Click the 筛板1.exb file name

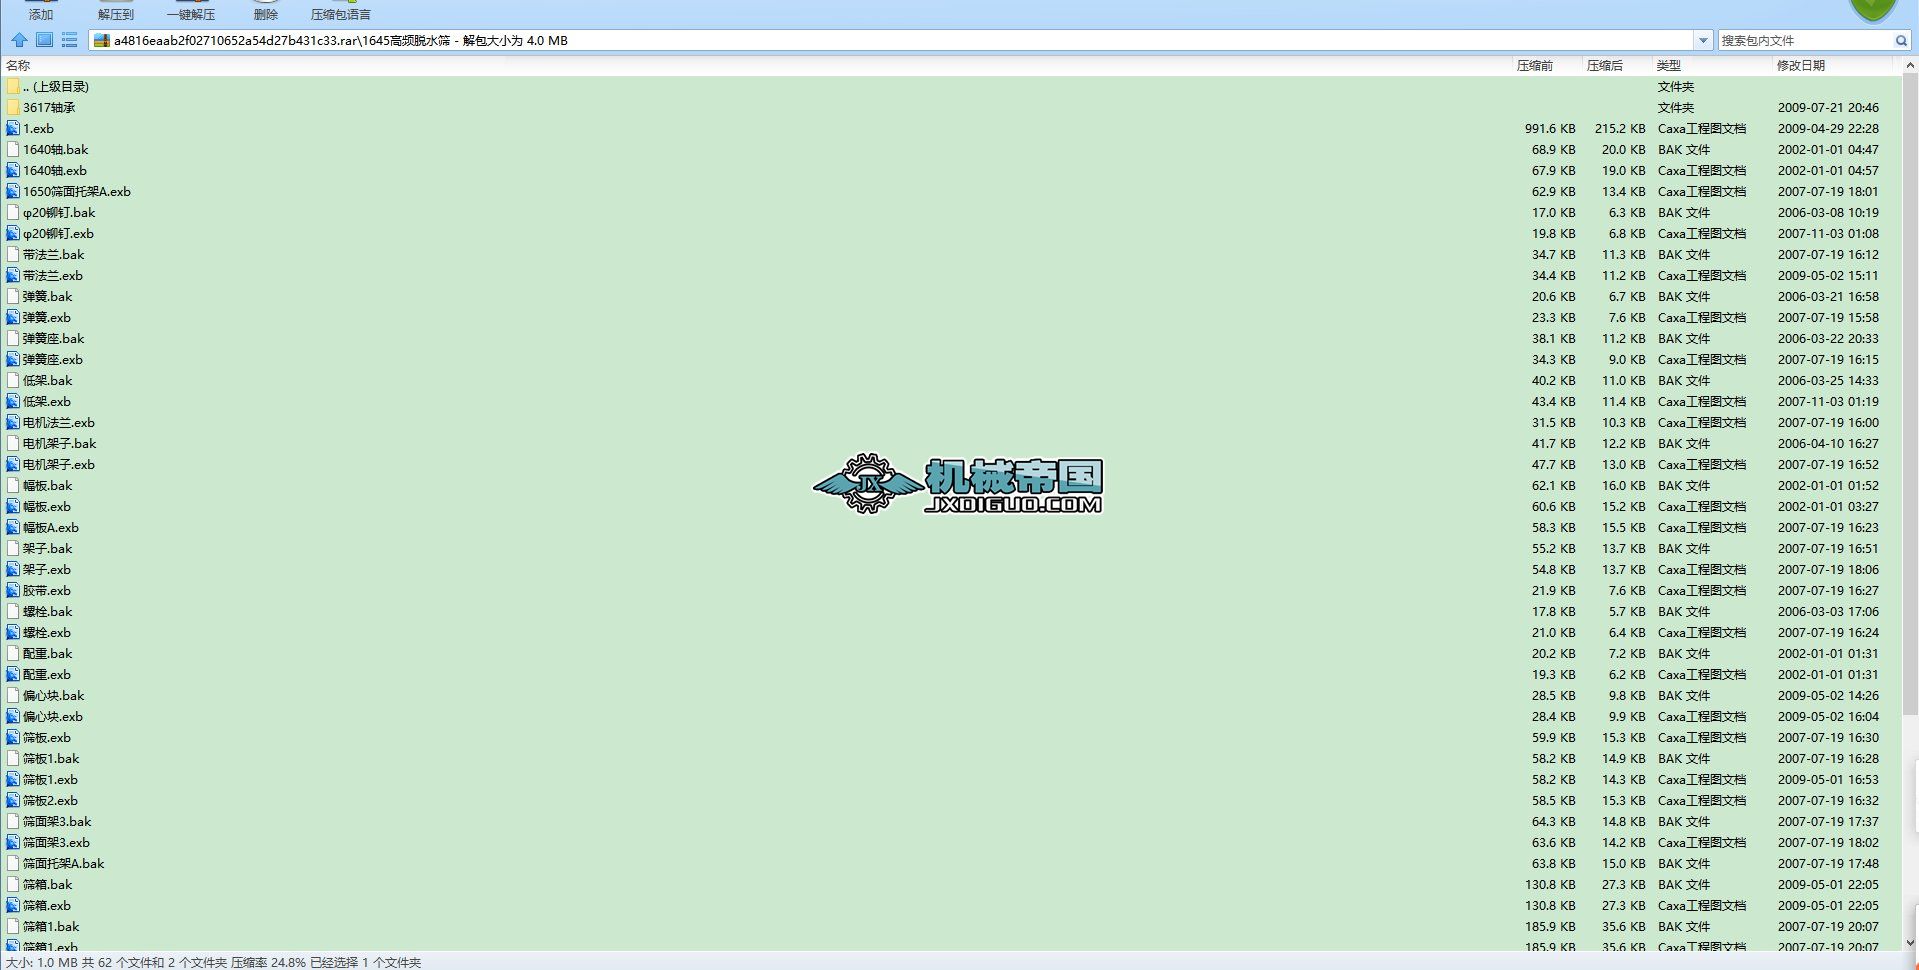50,779
